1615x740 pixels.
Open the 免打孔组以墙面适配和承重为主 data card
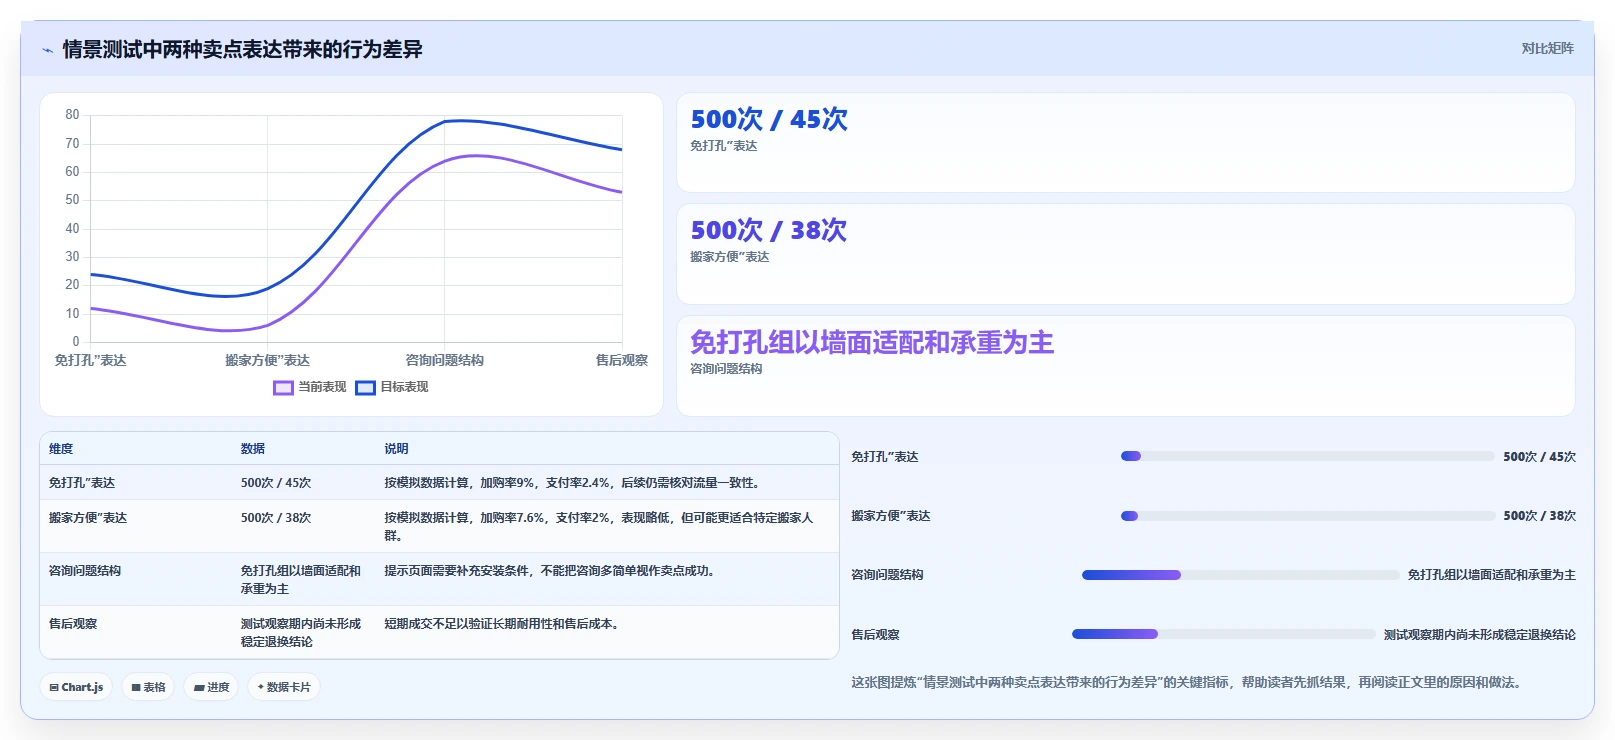tap(1126, 366)
